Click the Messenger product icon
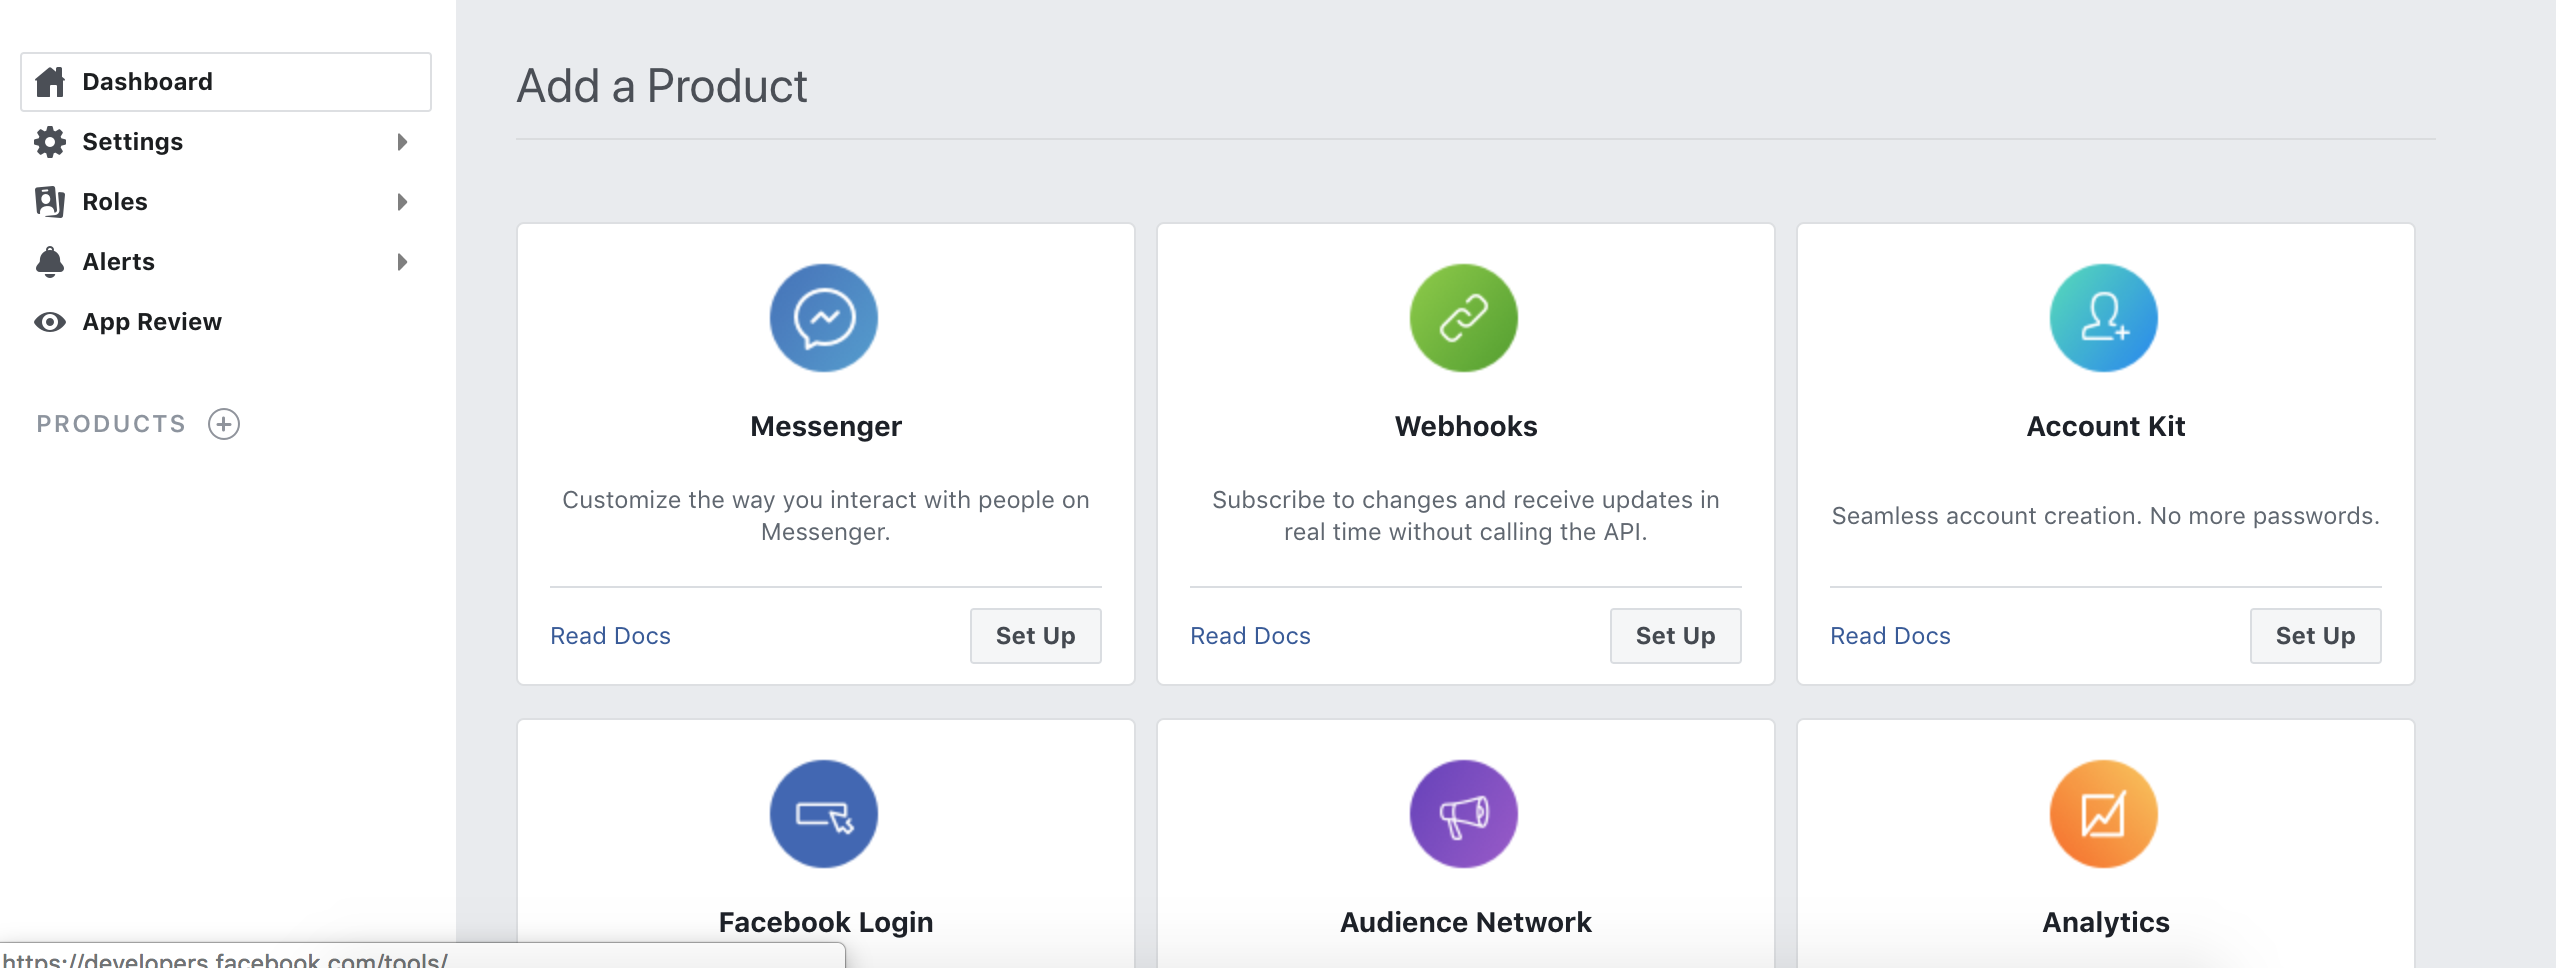2556x968 pixels. [x=824, y=318]
